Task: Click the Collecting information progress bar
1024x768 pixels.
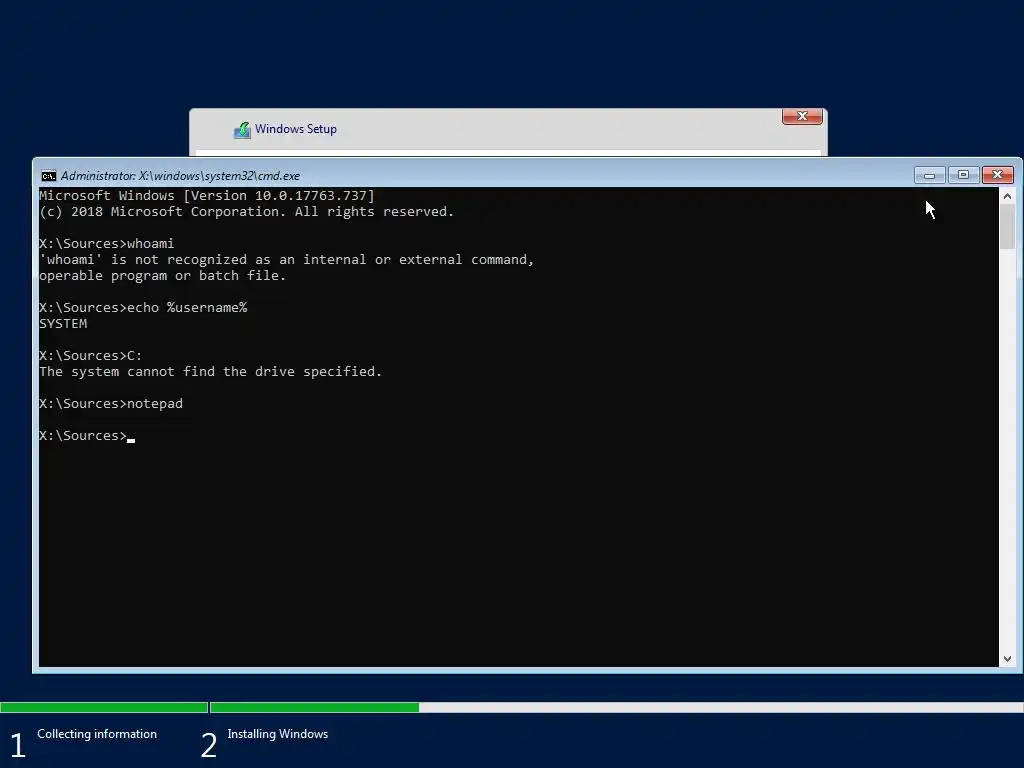Action: point(104,707)
